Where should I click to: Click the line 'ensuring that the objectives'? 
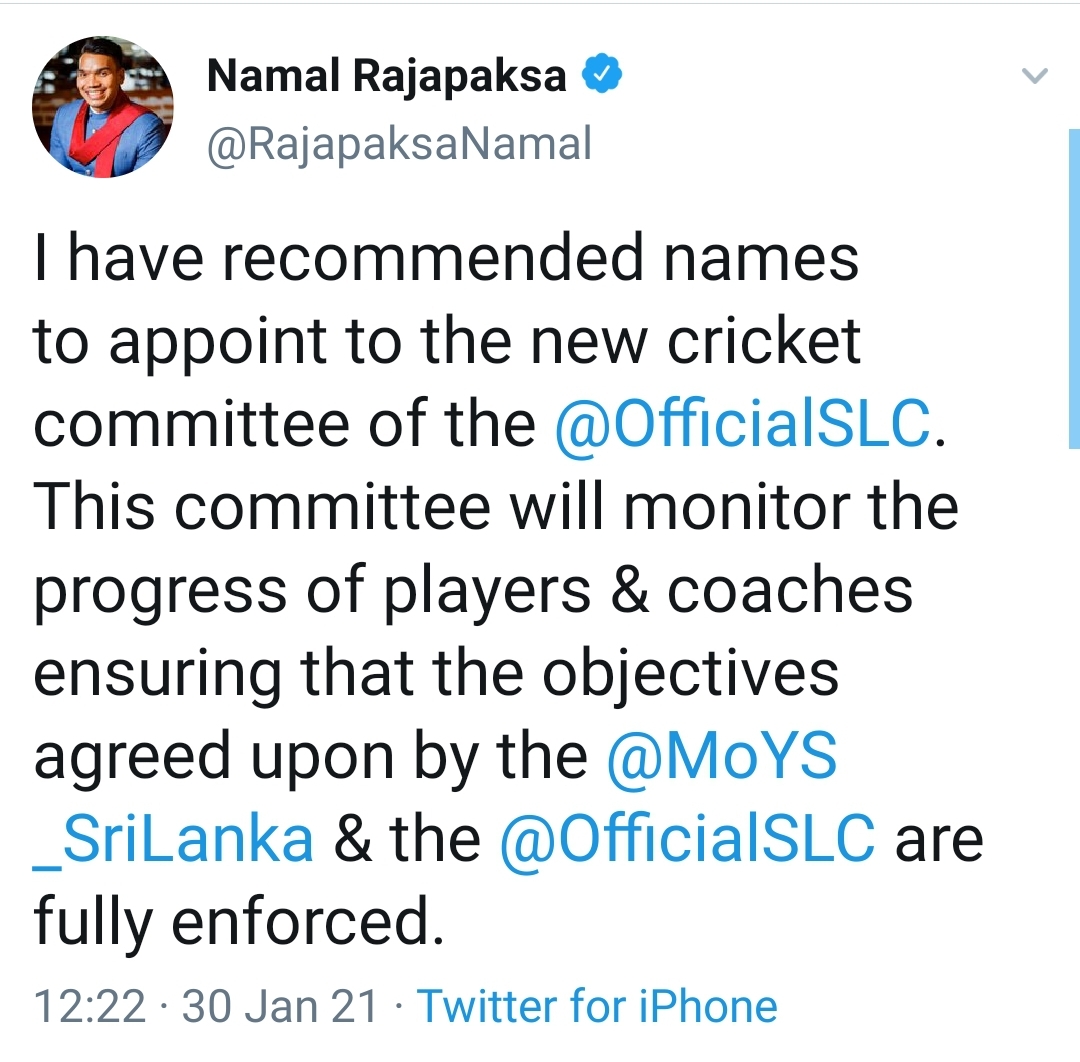click(436, 676)
